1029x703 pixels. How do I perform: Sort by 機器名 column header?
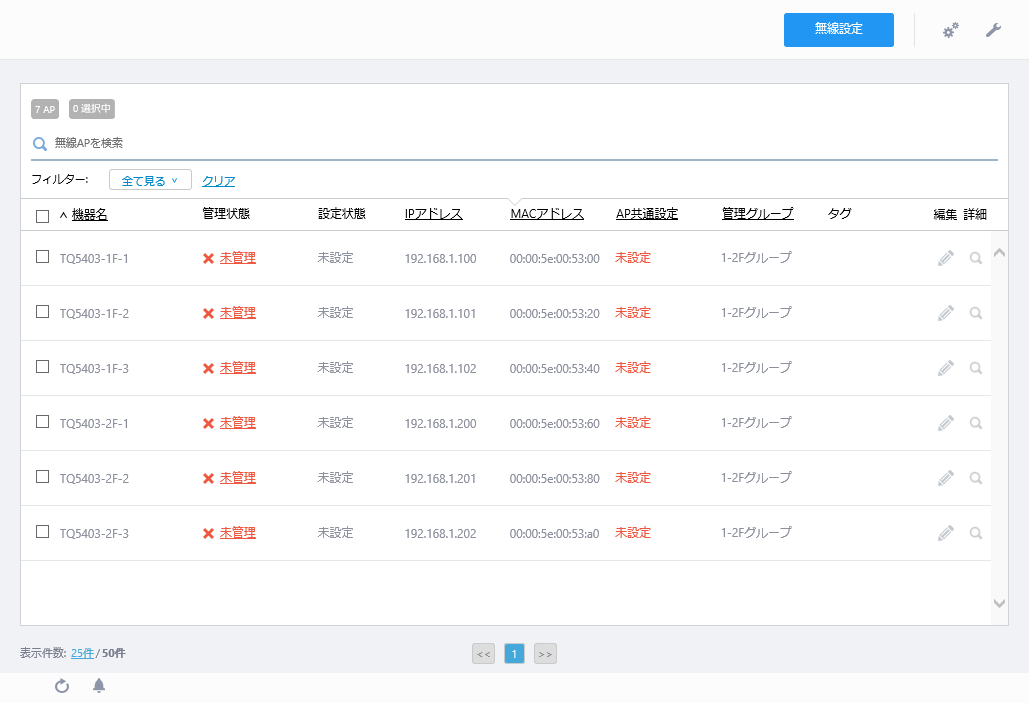89,215
